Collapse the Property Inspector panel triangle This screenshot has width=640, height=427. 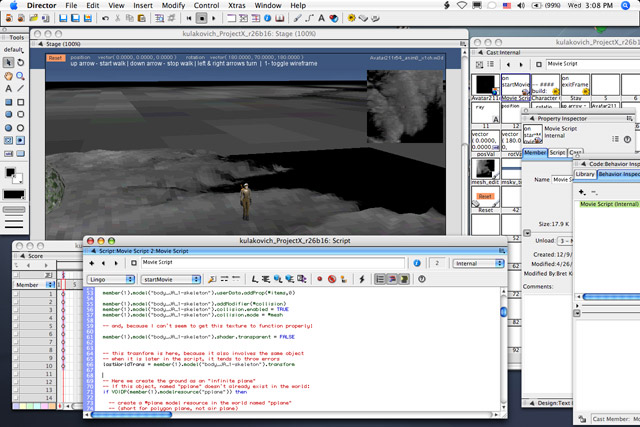(532, 118)
